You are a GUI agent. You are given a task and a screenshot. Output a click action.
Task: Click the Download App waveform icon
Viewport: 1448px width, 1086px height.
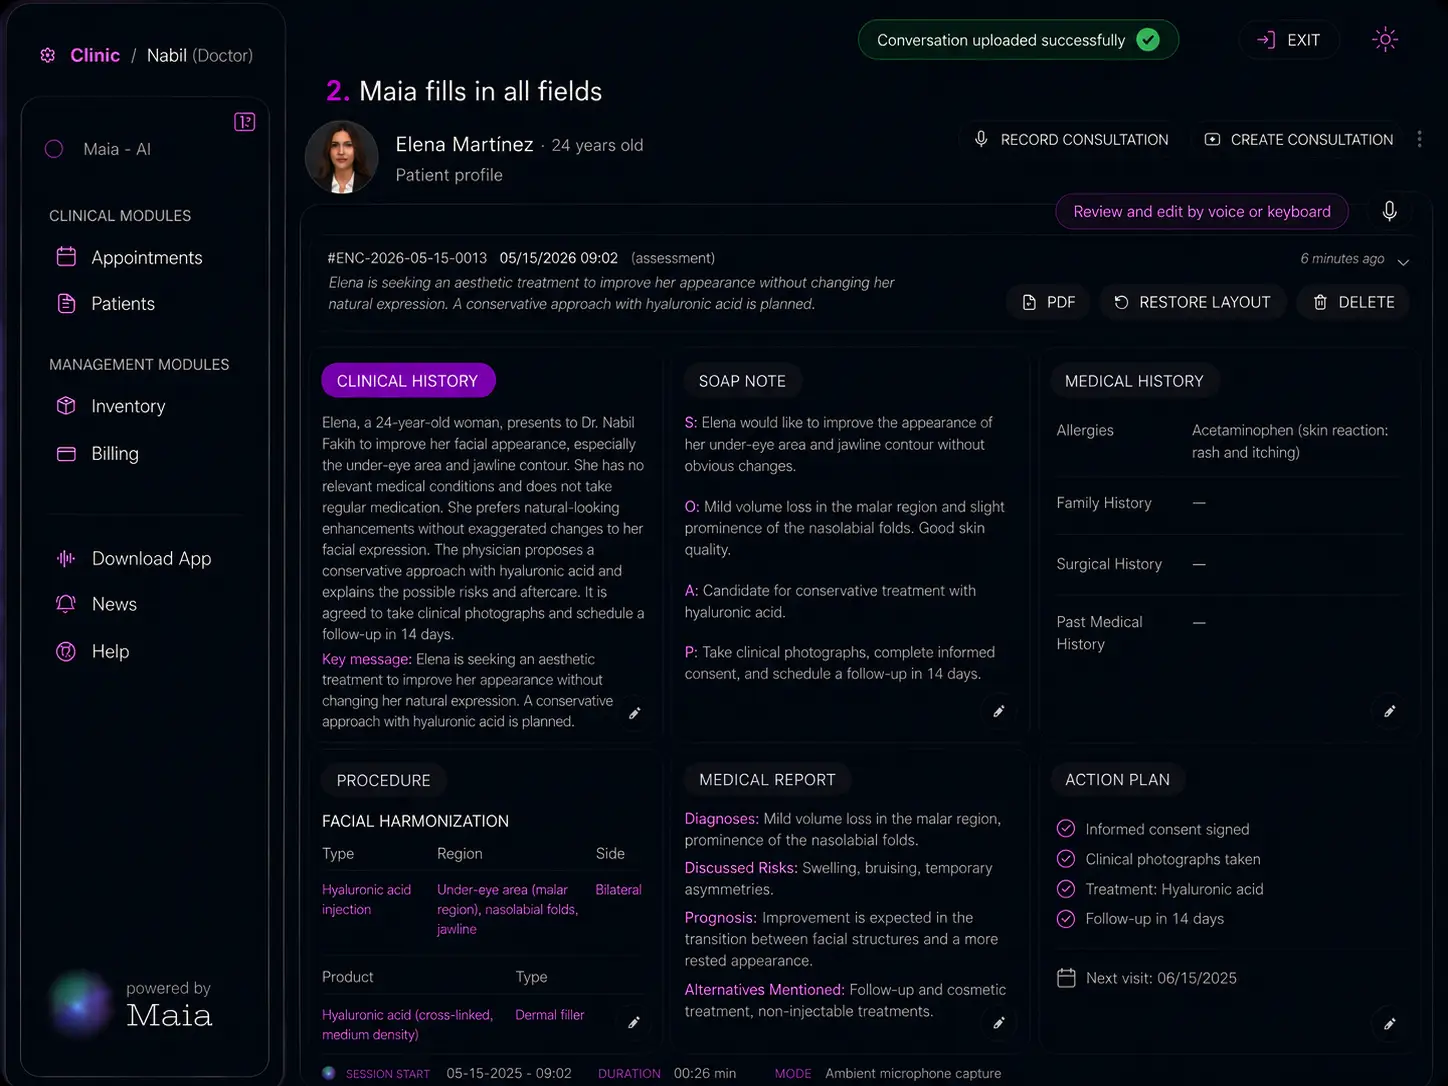coord(66,558)
